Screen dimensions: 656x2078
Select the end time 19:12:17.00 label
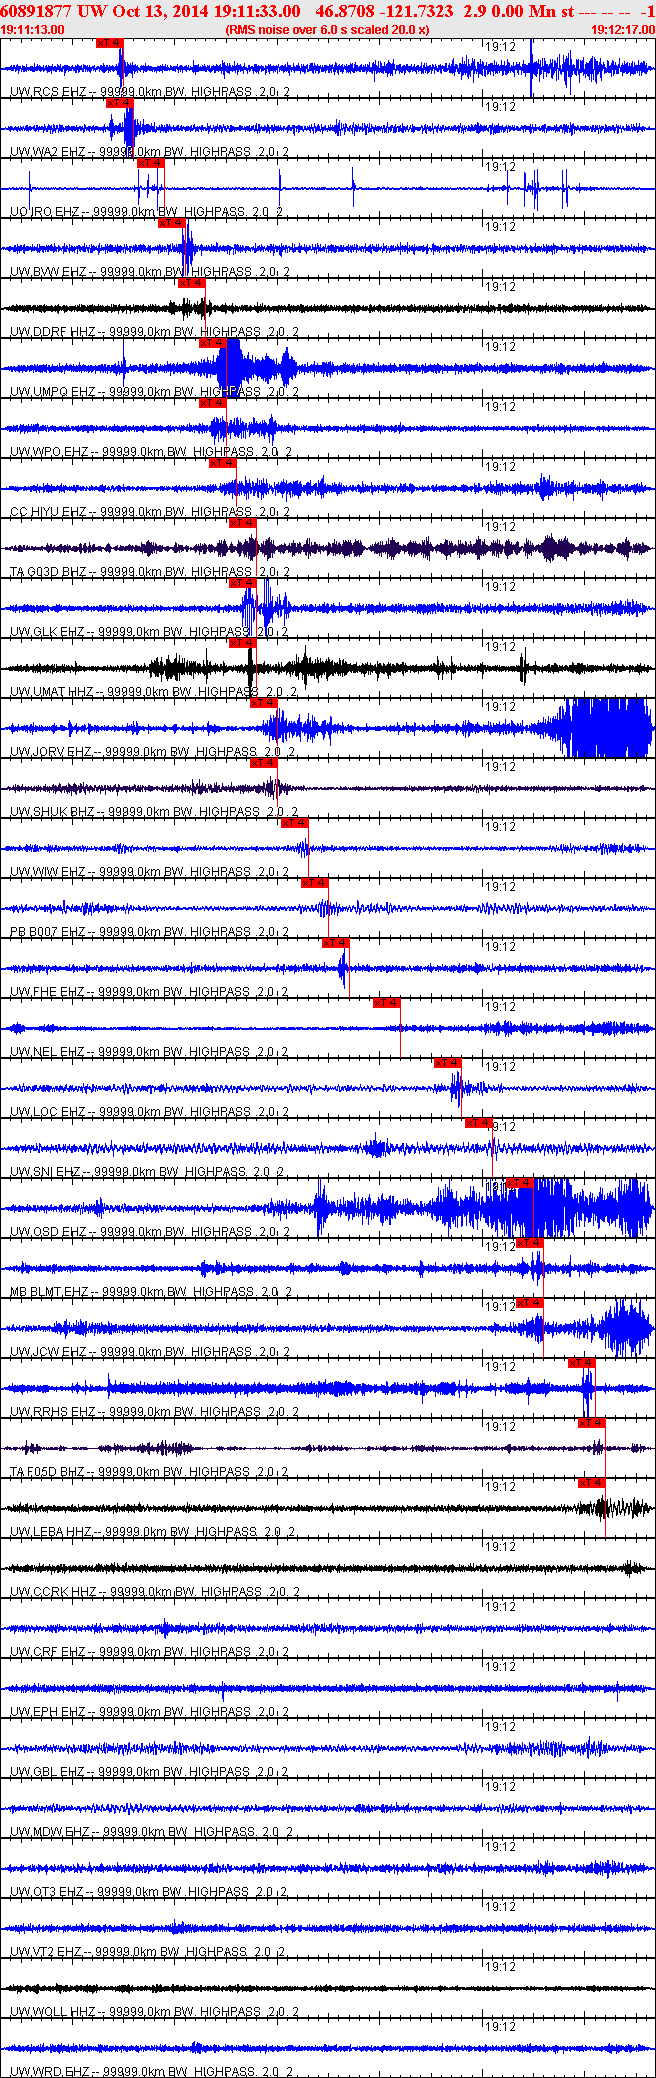click(x=623, y=30)
